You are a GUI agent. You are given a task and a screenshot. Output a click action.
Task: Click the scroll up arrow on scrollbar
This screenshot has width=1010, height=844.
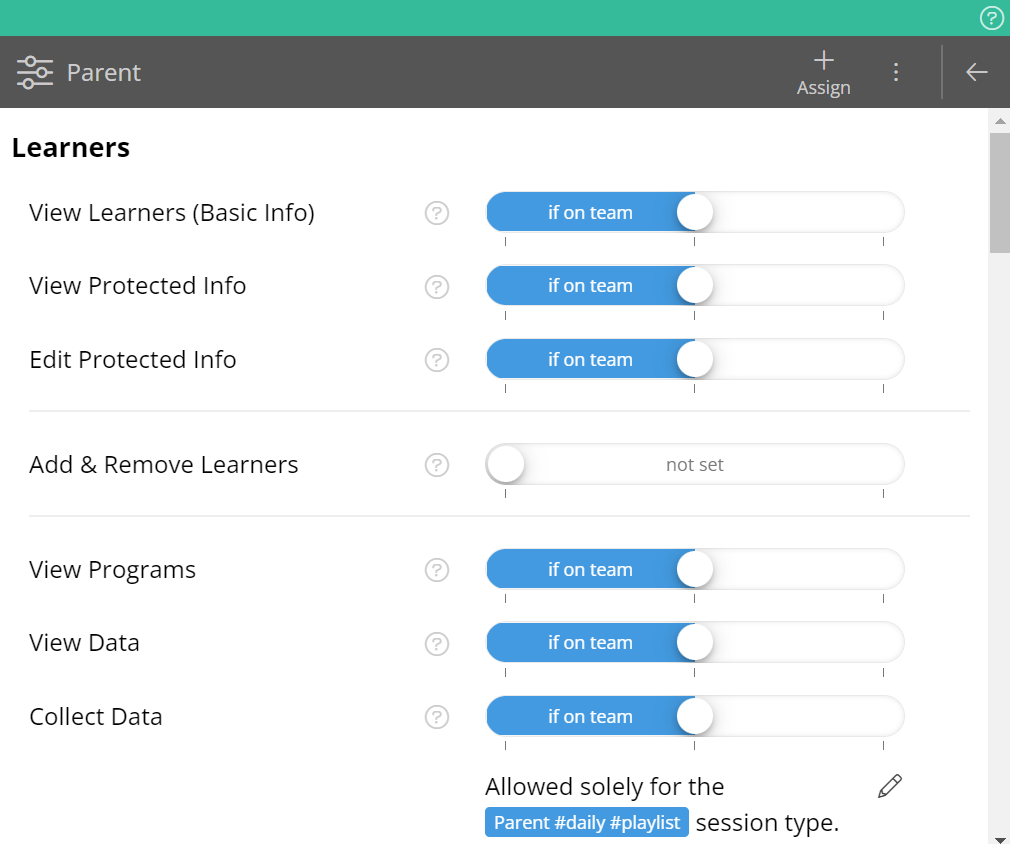click(999, 121)
